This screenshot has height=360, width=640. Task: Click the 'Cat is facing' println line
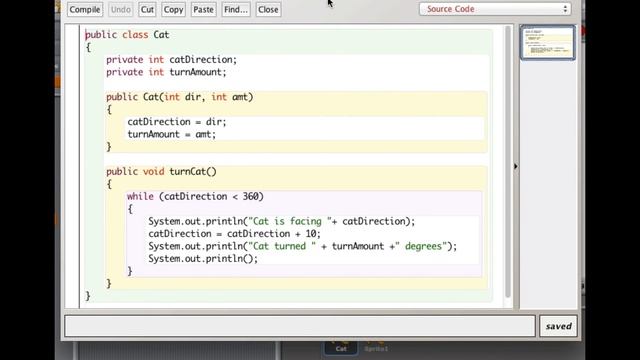282,222
